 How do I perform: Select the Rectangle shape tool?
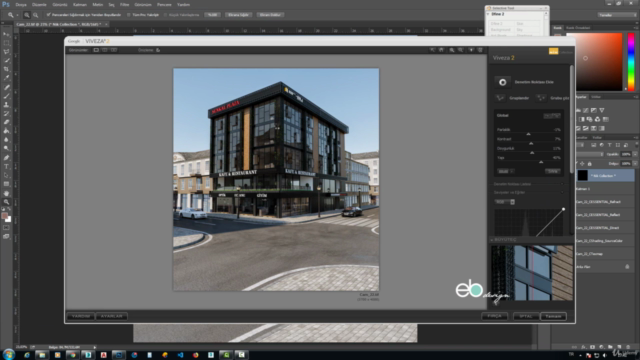coord(6,184)
